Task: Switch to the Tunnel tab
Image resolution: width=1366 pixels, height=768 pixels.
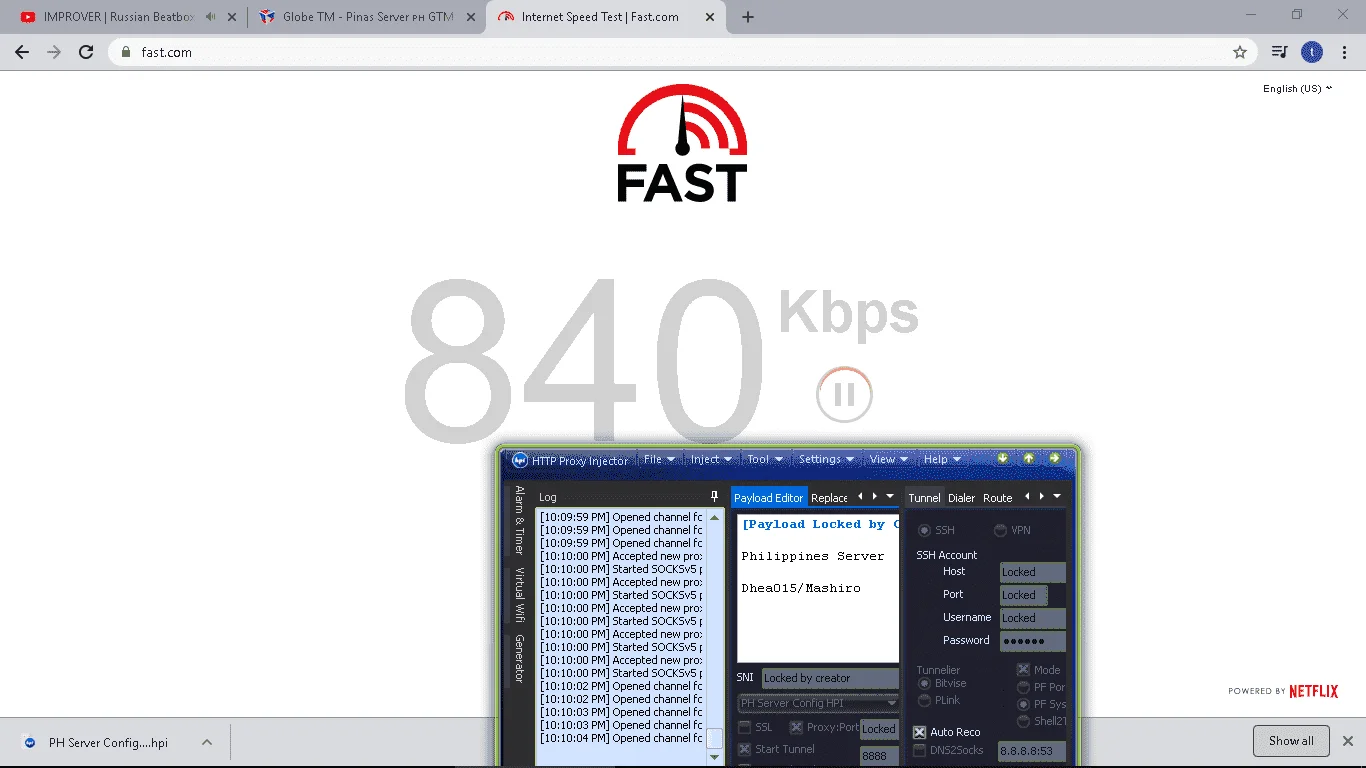Action: pyautogui.click(x=924, y=498)
